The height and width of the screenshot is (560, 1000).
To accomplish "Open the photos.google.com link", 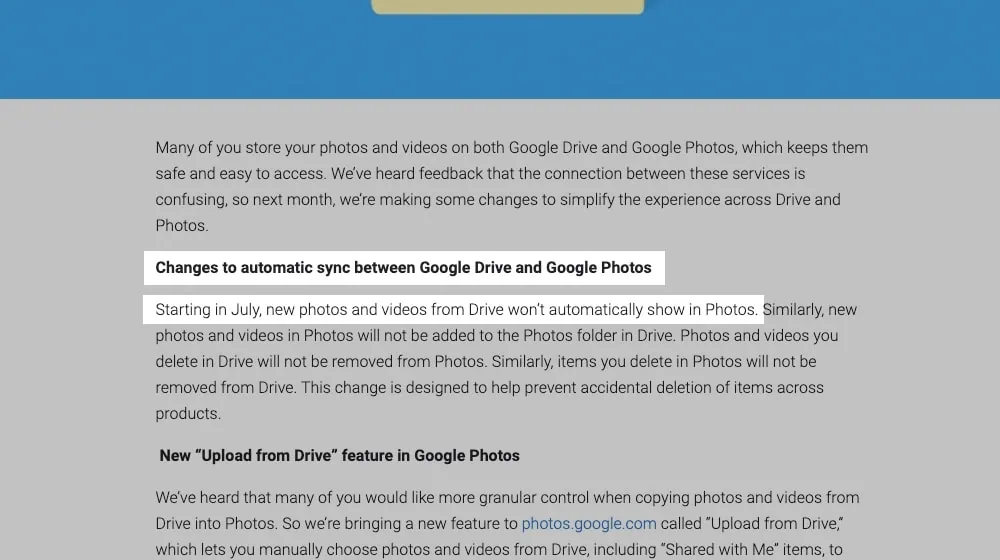I will point(589,524).
